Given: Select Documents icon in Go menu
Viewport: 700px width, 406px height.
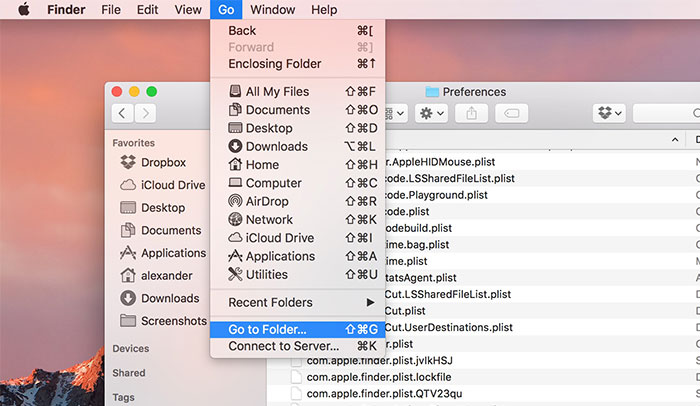Looking at the screenshot, I should (x=235, y=109).
